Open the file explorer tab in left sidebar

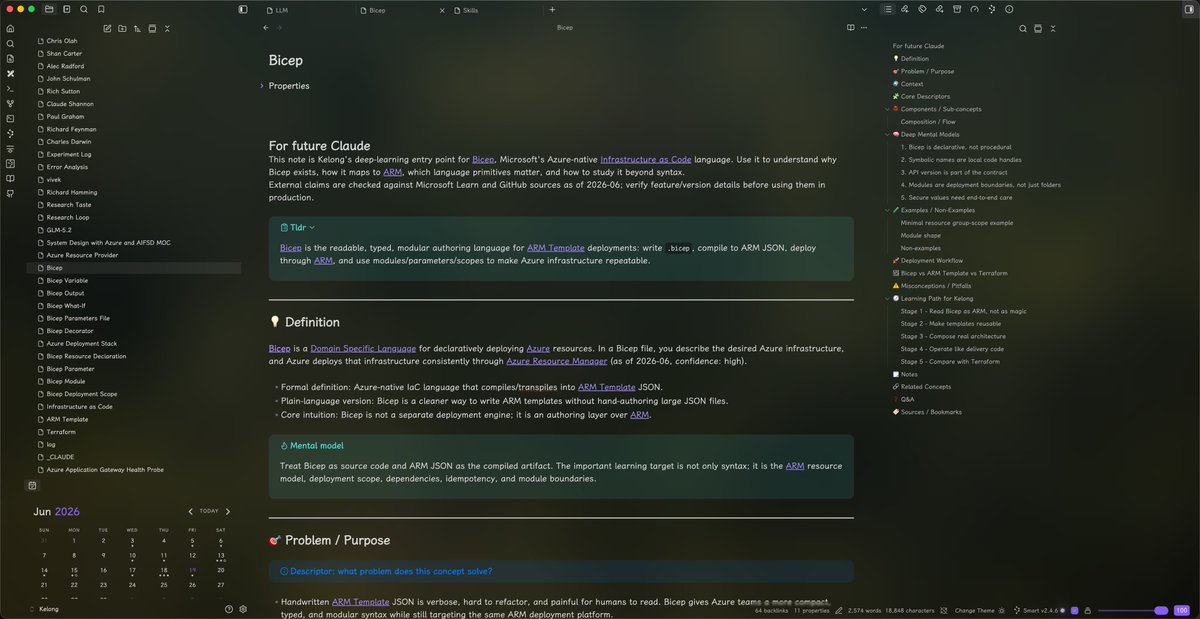click(49, 9)
